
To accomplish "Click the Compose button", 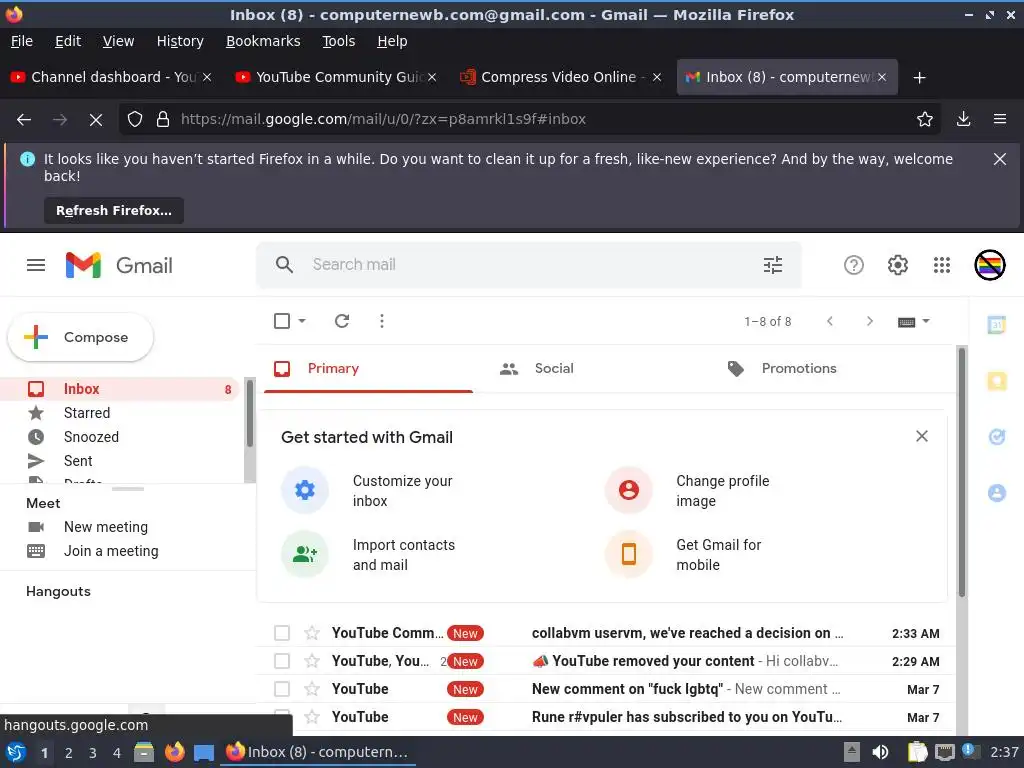I will pos(80,337).
